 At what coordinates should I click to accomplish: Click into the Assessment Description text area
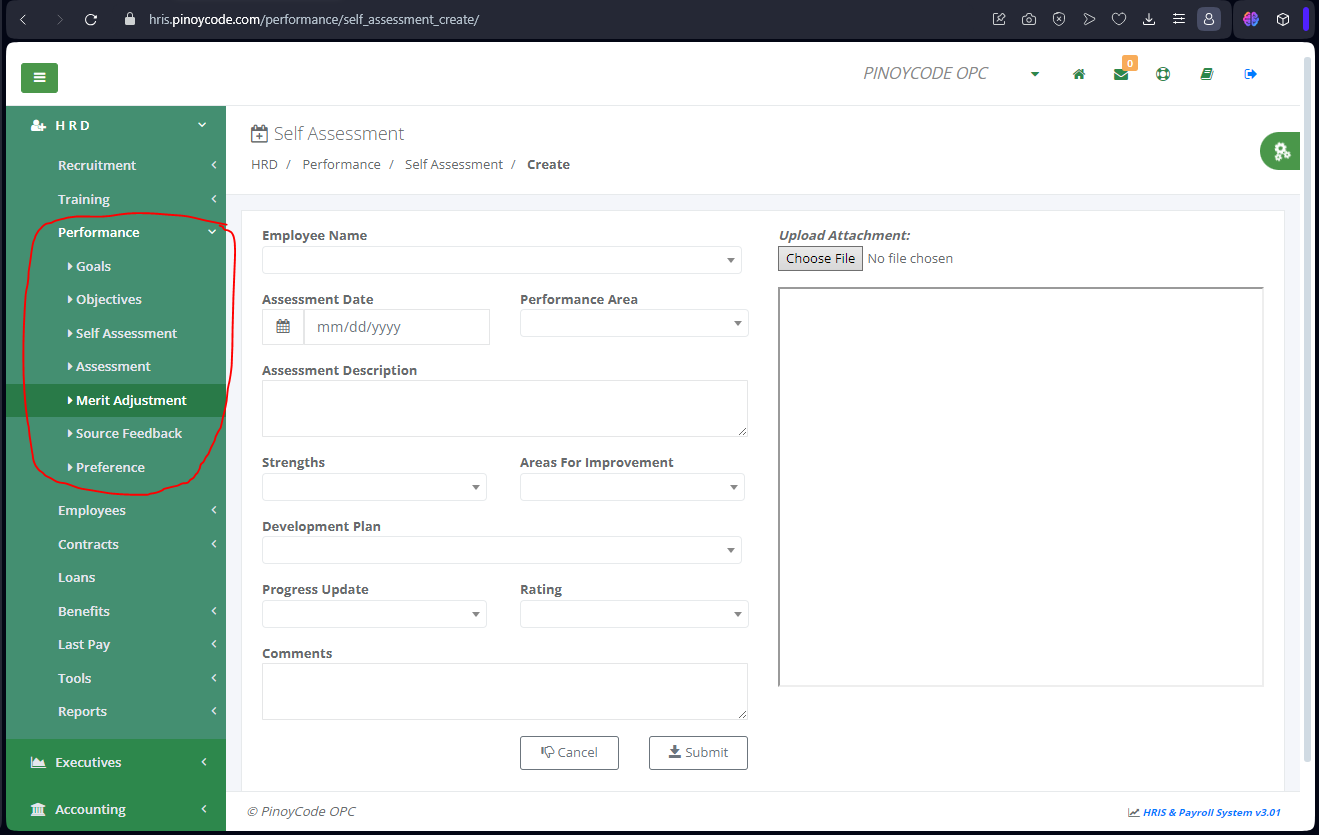click(505, 408)
